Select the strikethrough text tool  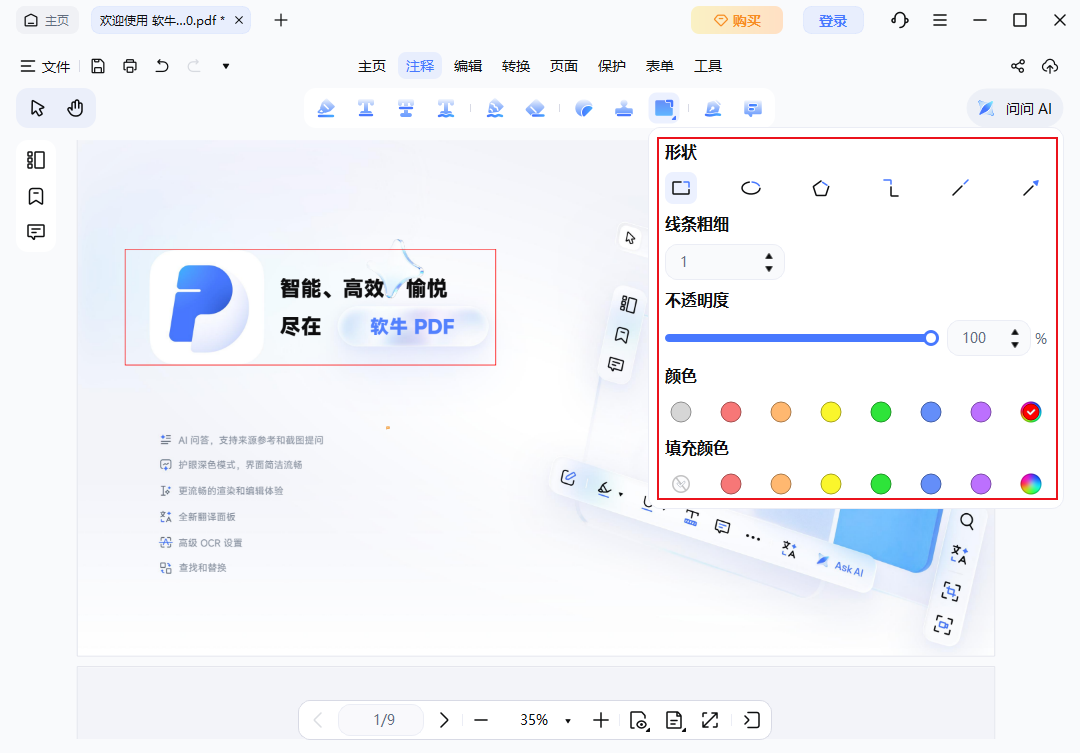tap(406, 108)
